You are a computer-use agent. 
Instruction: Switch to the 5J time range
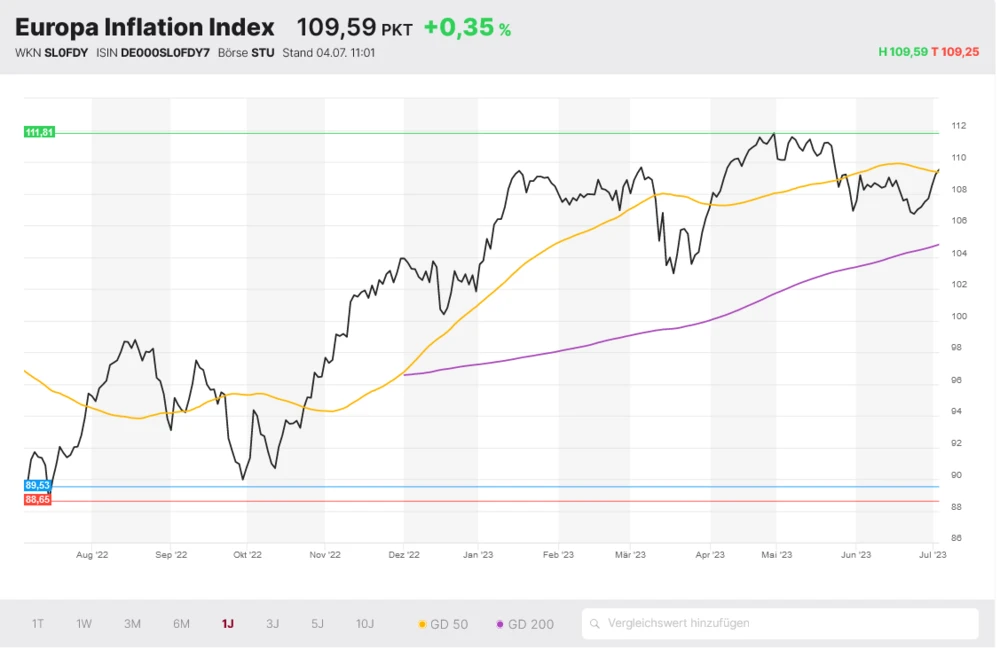[x=317, y=624]
